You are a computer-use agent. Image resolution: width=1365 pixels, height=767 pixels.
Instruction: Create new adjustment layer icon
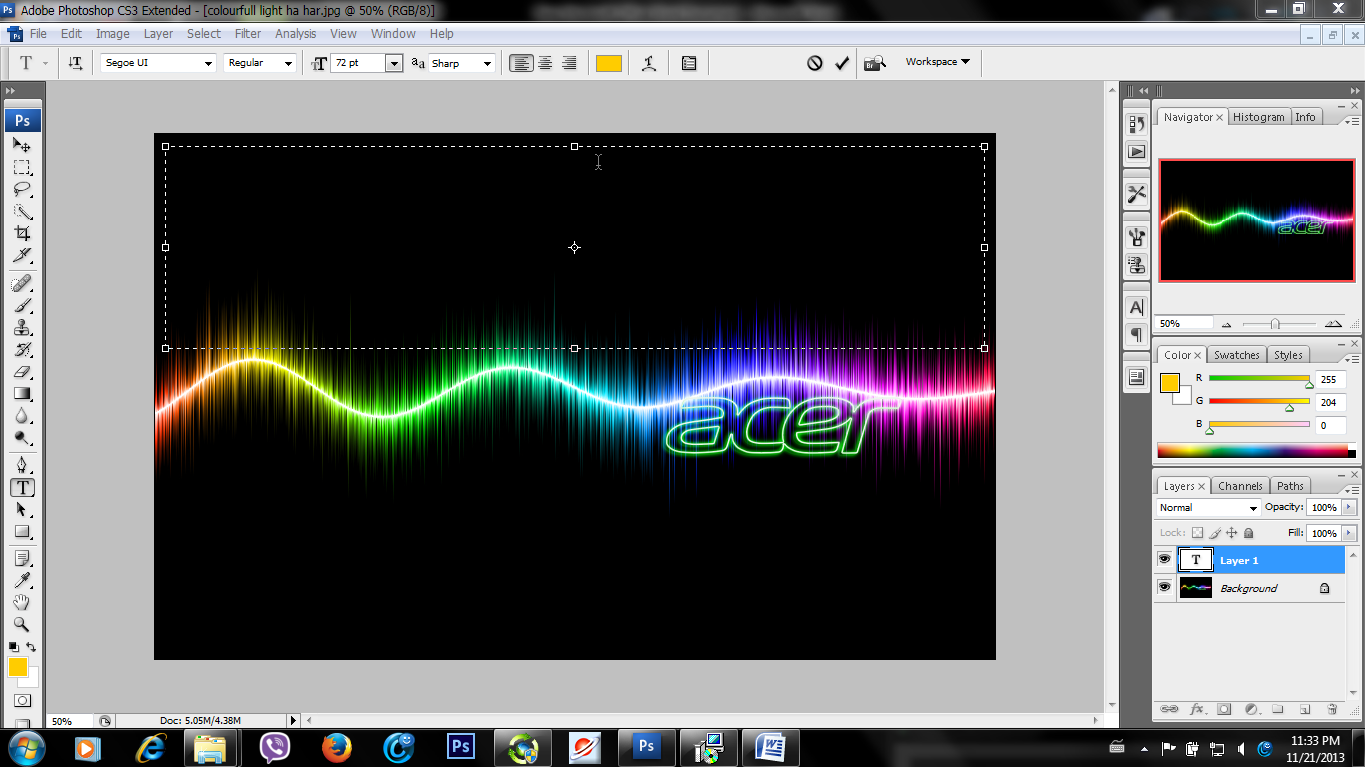click(x=1251, y=709)
